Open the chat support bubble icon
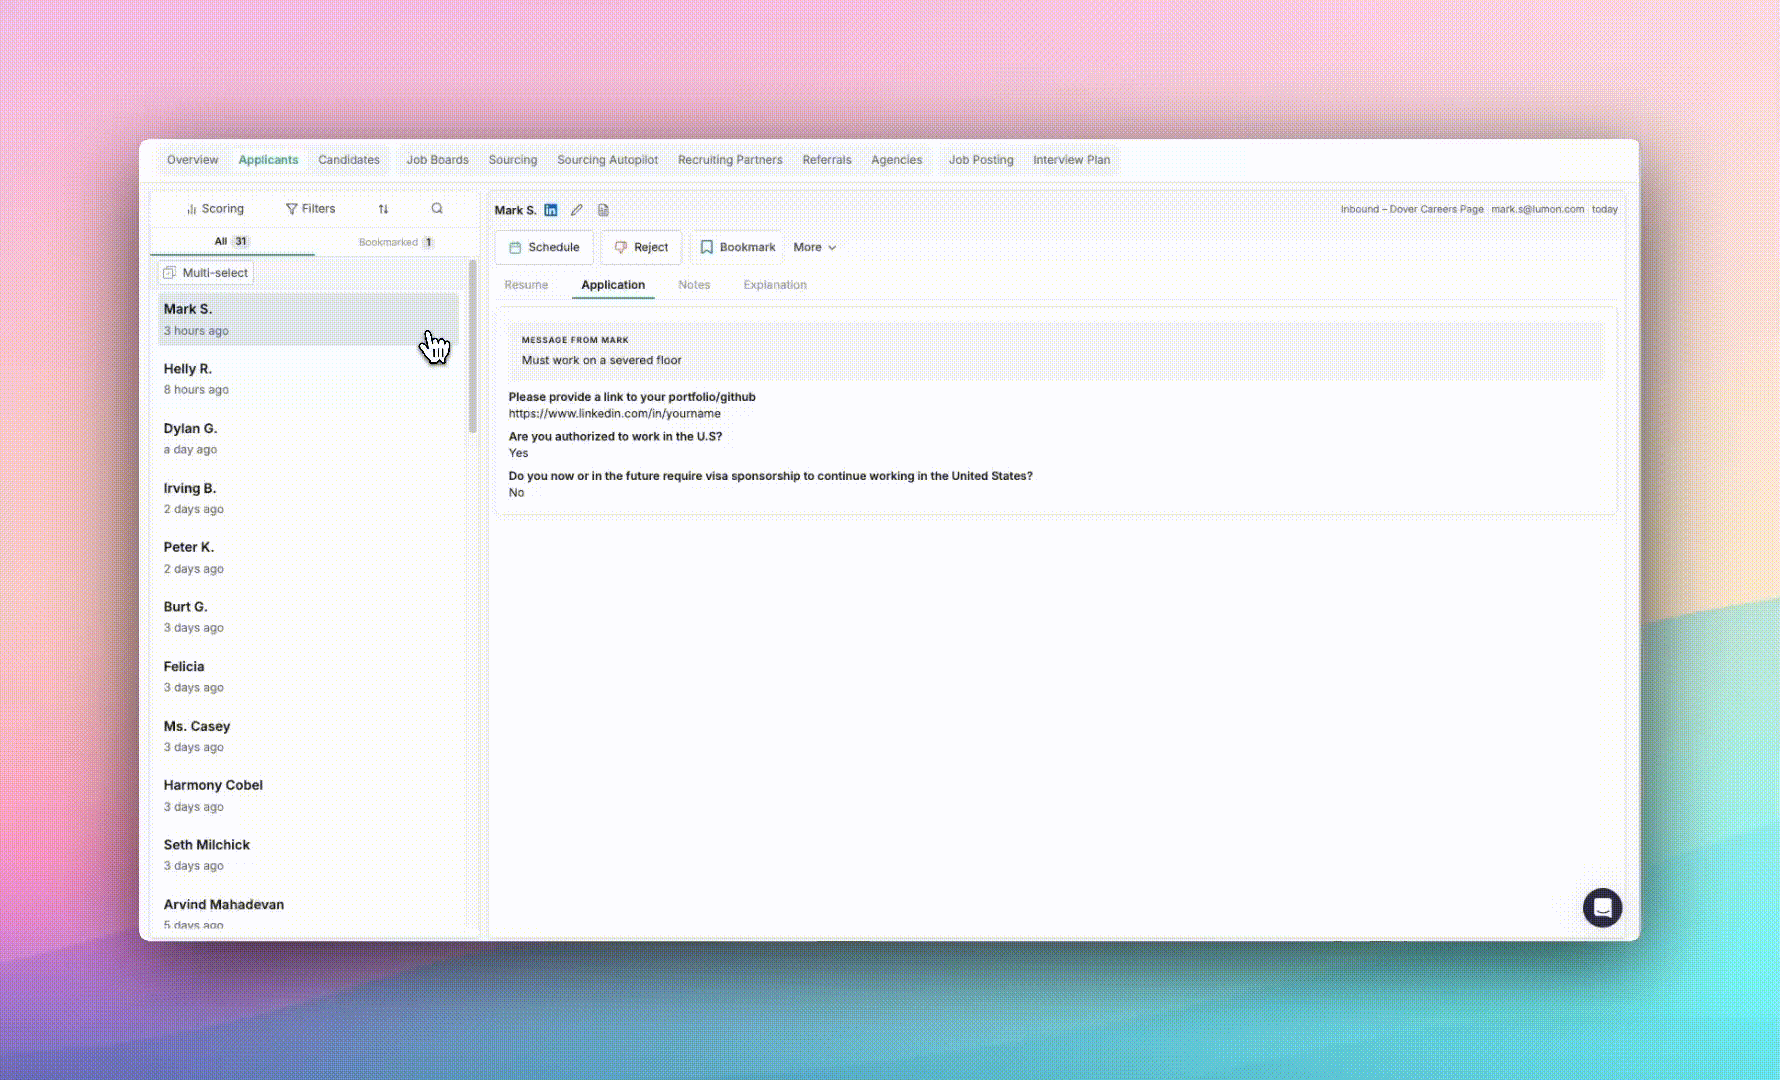This screenshot has width=1780, height=1080. 1601,908
